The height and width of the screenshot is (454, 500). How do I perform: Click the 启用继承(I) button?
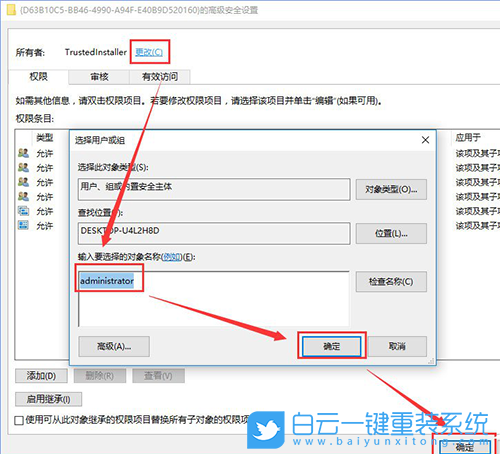(x=48, y=399)
